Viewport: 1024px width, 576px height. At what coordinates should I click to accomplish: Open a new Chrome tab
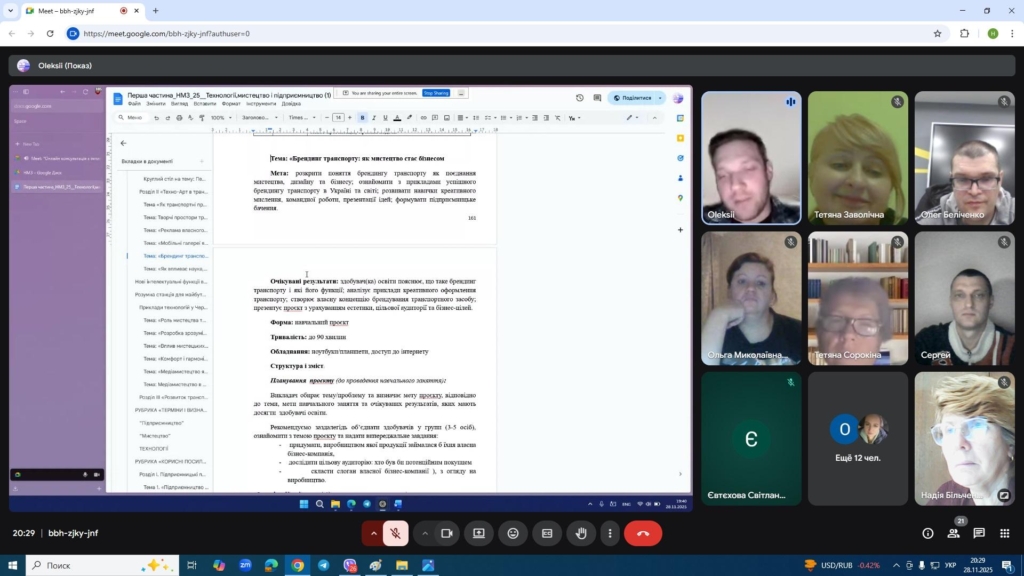click(155, 11)
